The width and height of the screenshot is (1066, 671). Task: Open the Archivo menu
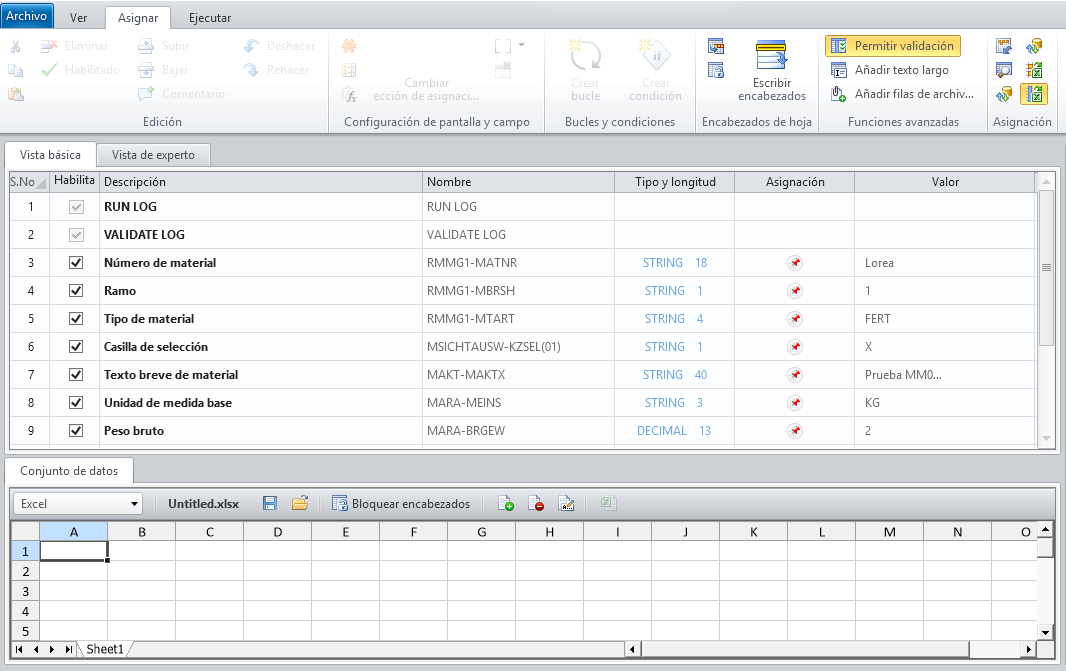click(27, 16)
